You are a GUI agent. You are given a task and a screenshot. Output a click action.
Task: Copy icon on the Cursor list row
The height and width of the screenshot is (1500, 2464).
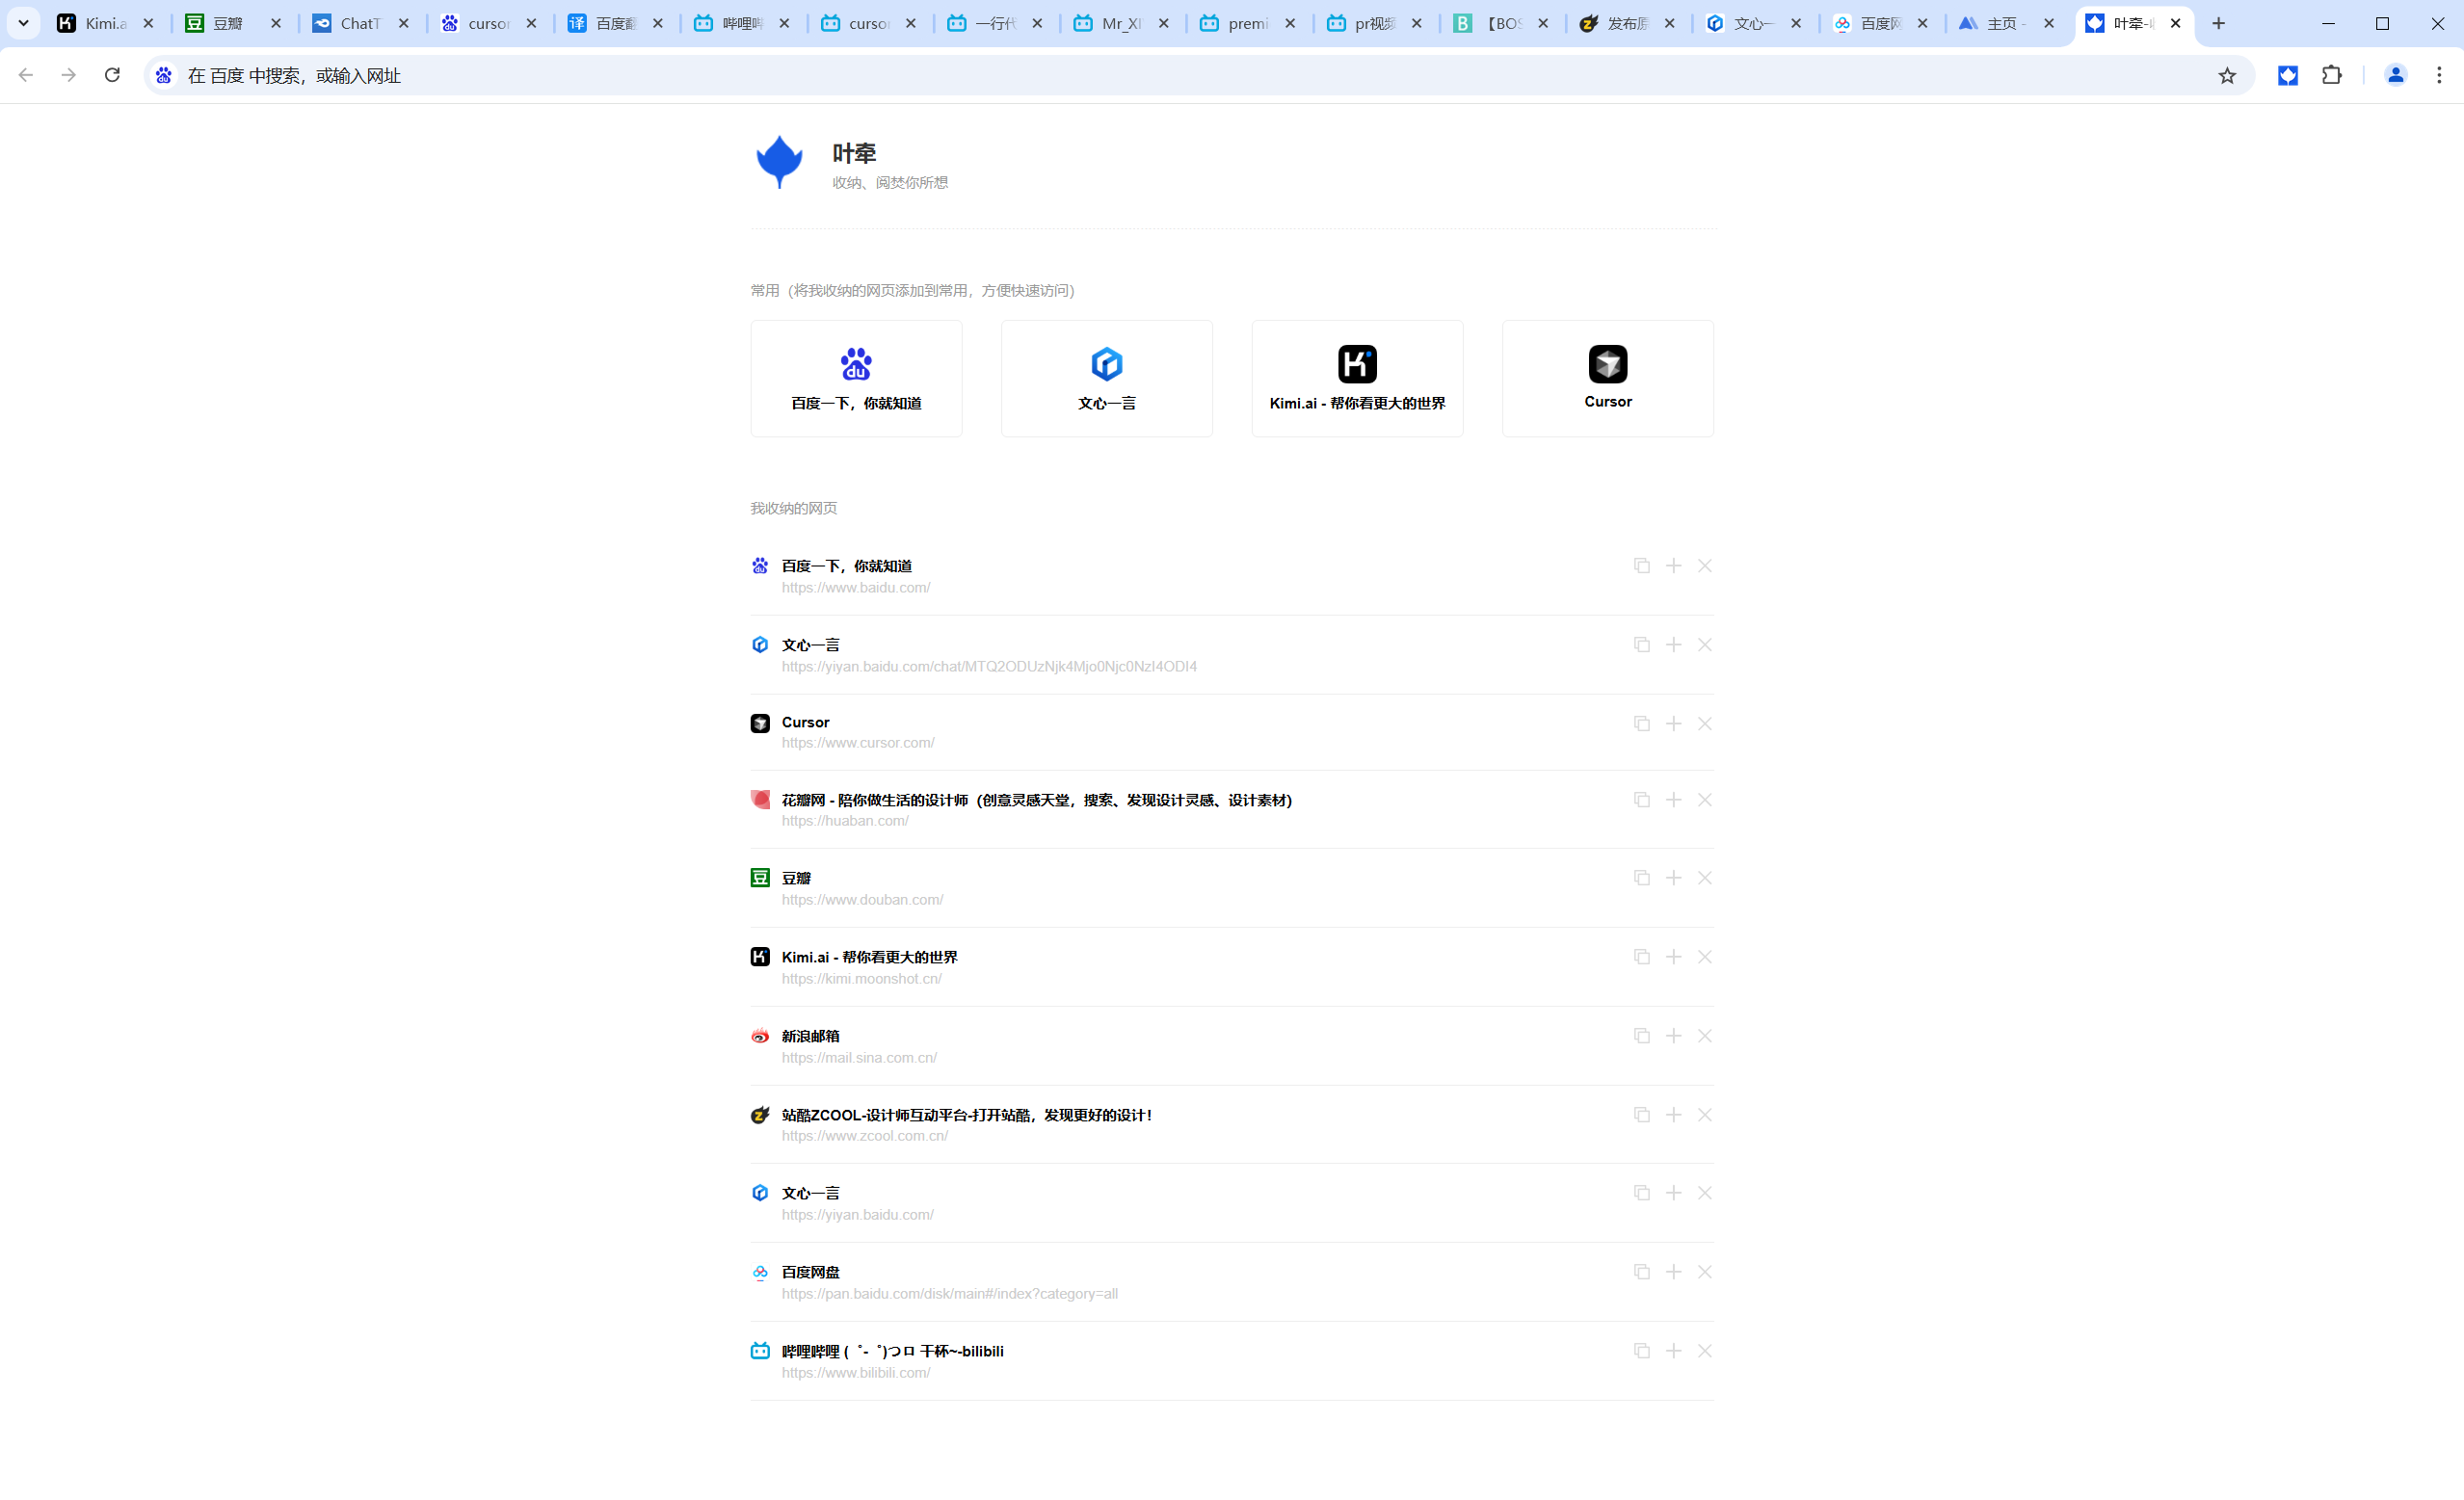pos(1641,724)
